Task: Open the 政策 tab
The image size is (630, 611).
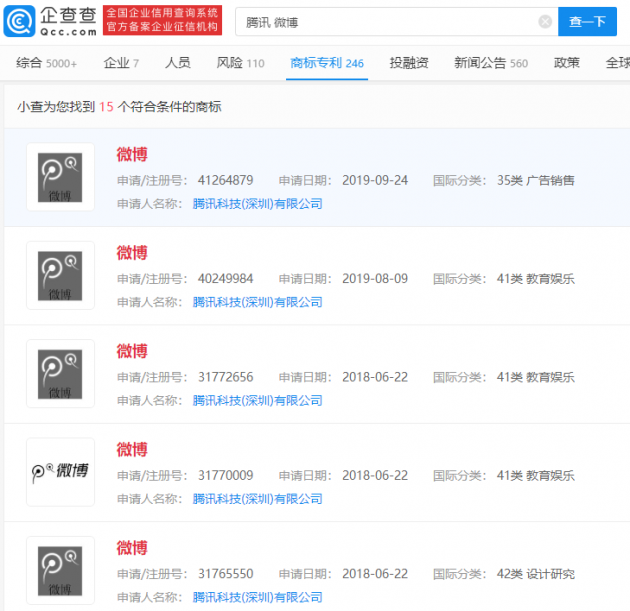Action: click(567, 63)
